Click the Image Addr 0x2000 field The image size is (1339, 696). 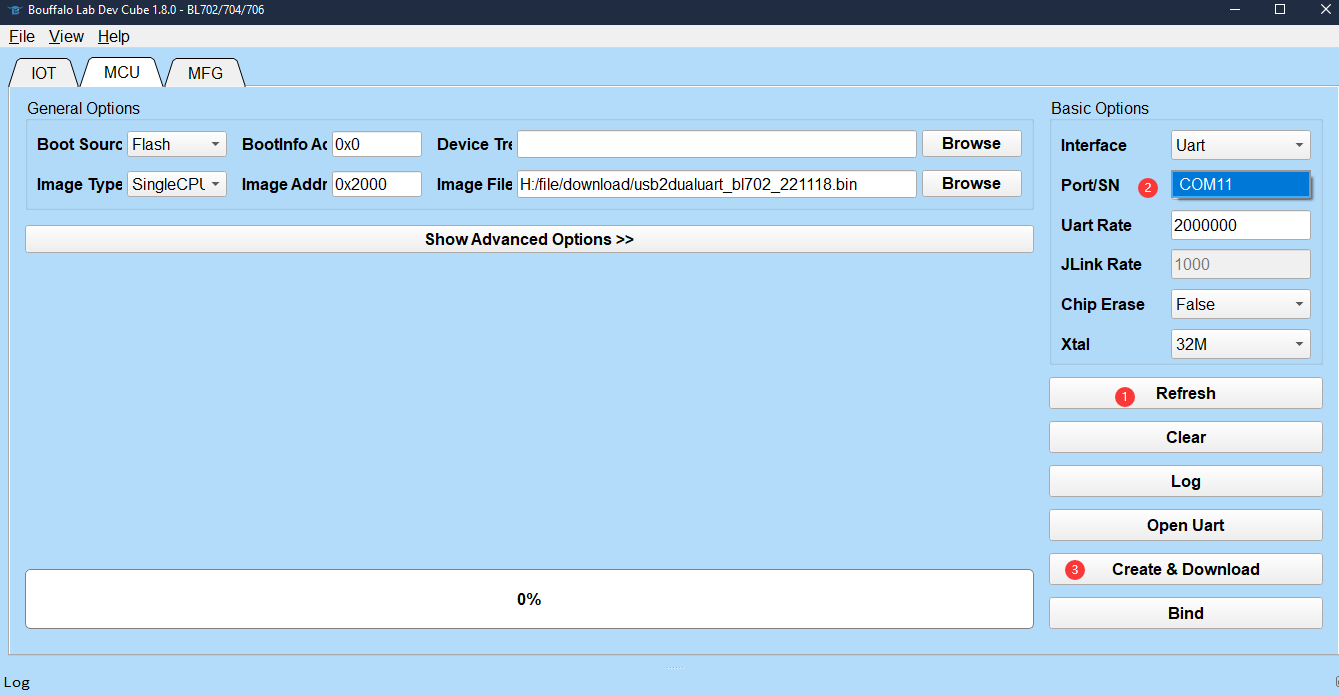(x=377, y=184)
